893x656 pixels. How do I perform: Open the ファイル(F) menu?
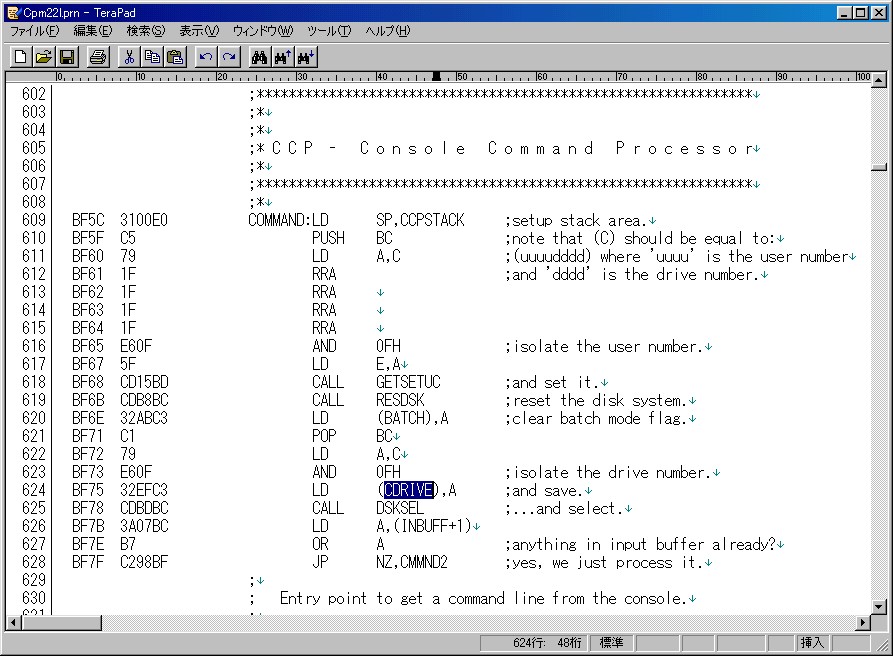pos(35,31)
